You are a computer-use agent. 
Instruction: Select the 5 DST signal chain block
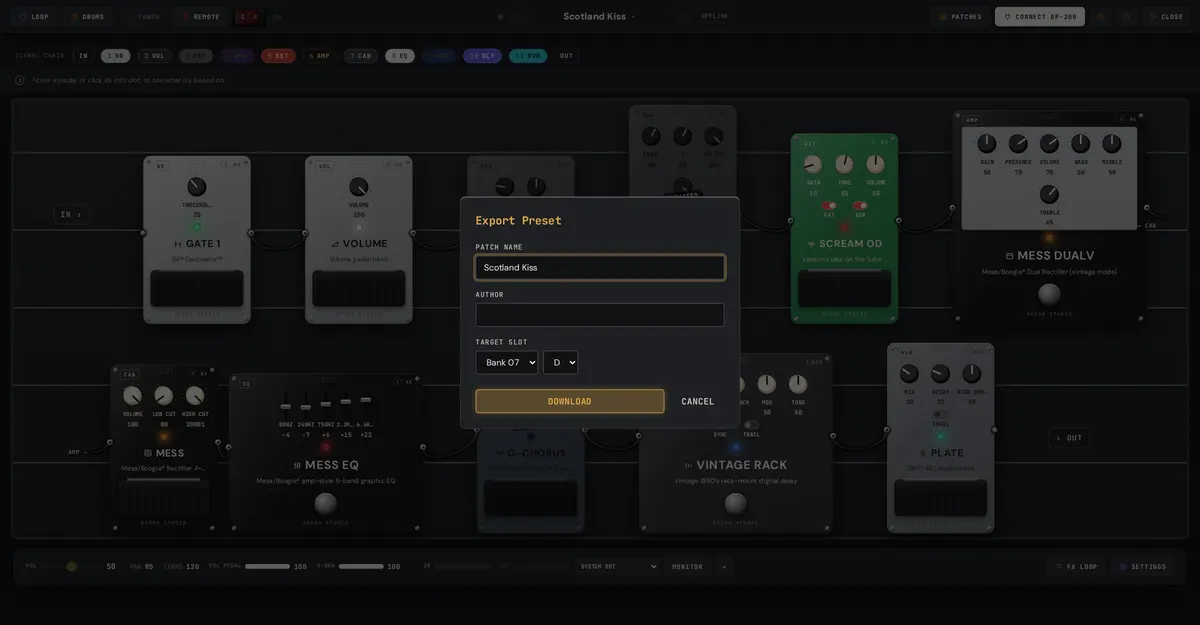point(278,56)
